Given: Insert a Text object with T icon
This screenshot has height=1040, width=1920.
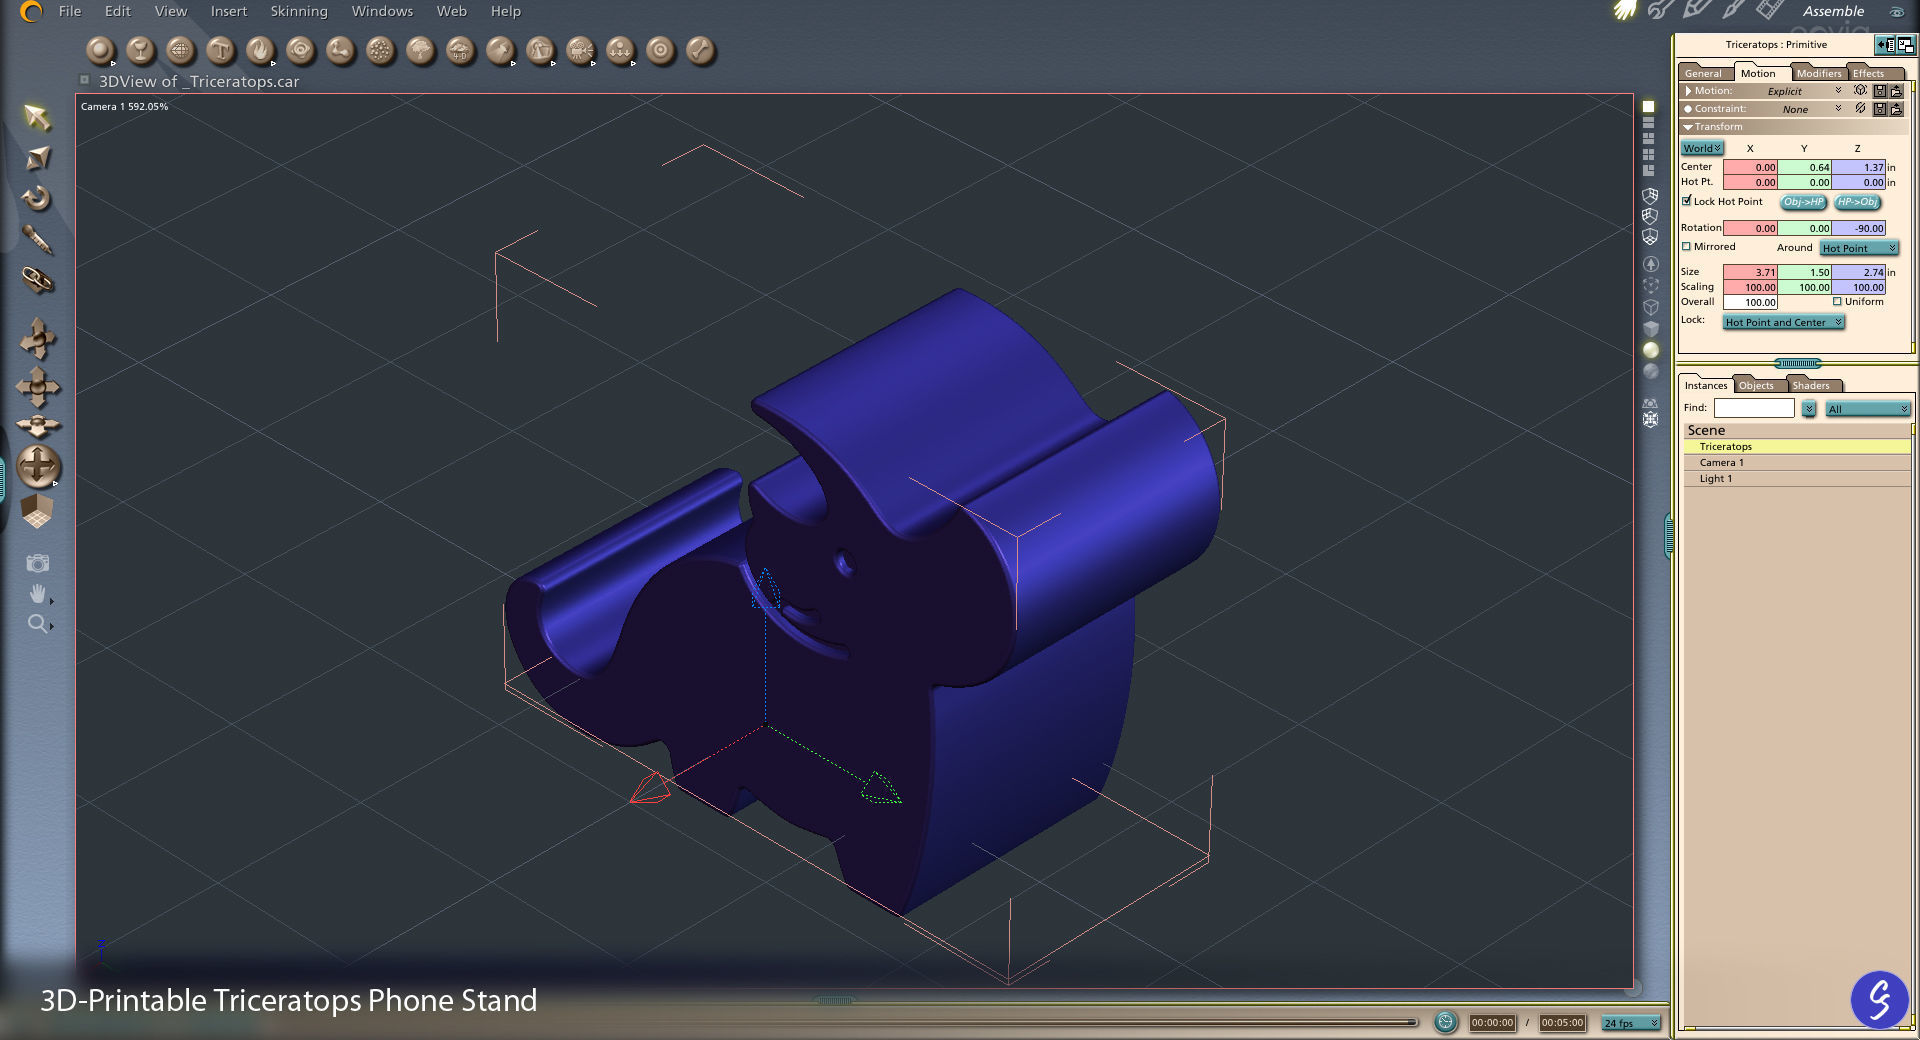Looking at the screenshot, I should point(220,50).
